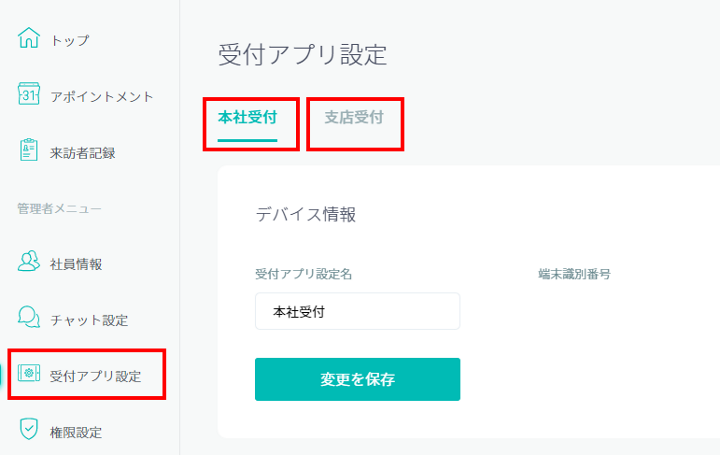720x455 pixels.
Task: Switch to the 本社受付 tab
Action: coord(247,117)
